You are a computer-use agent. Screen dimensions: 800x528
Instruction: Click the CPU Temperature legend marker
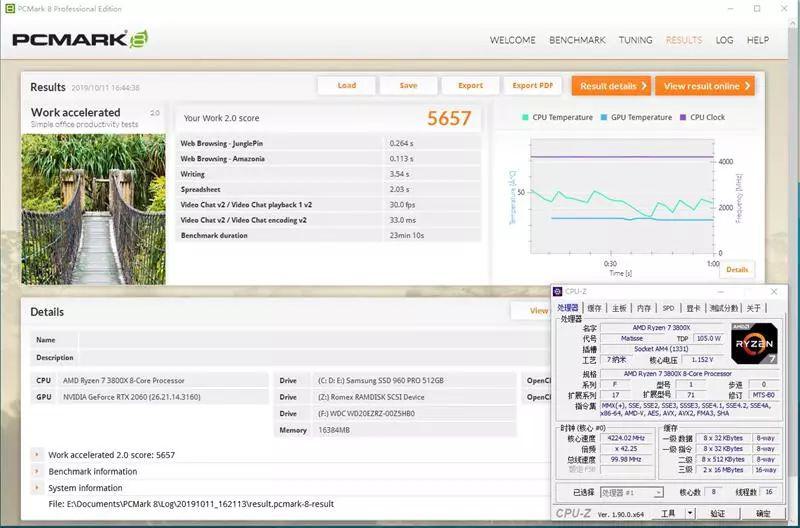pos(525,117)
